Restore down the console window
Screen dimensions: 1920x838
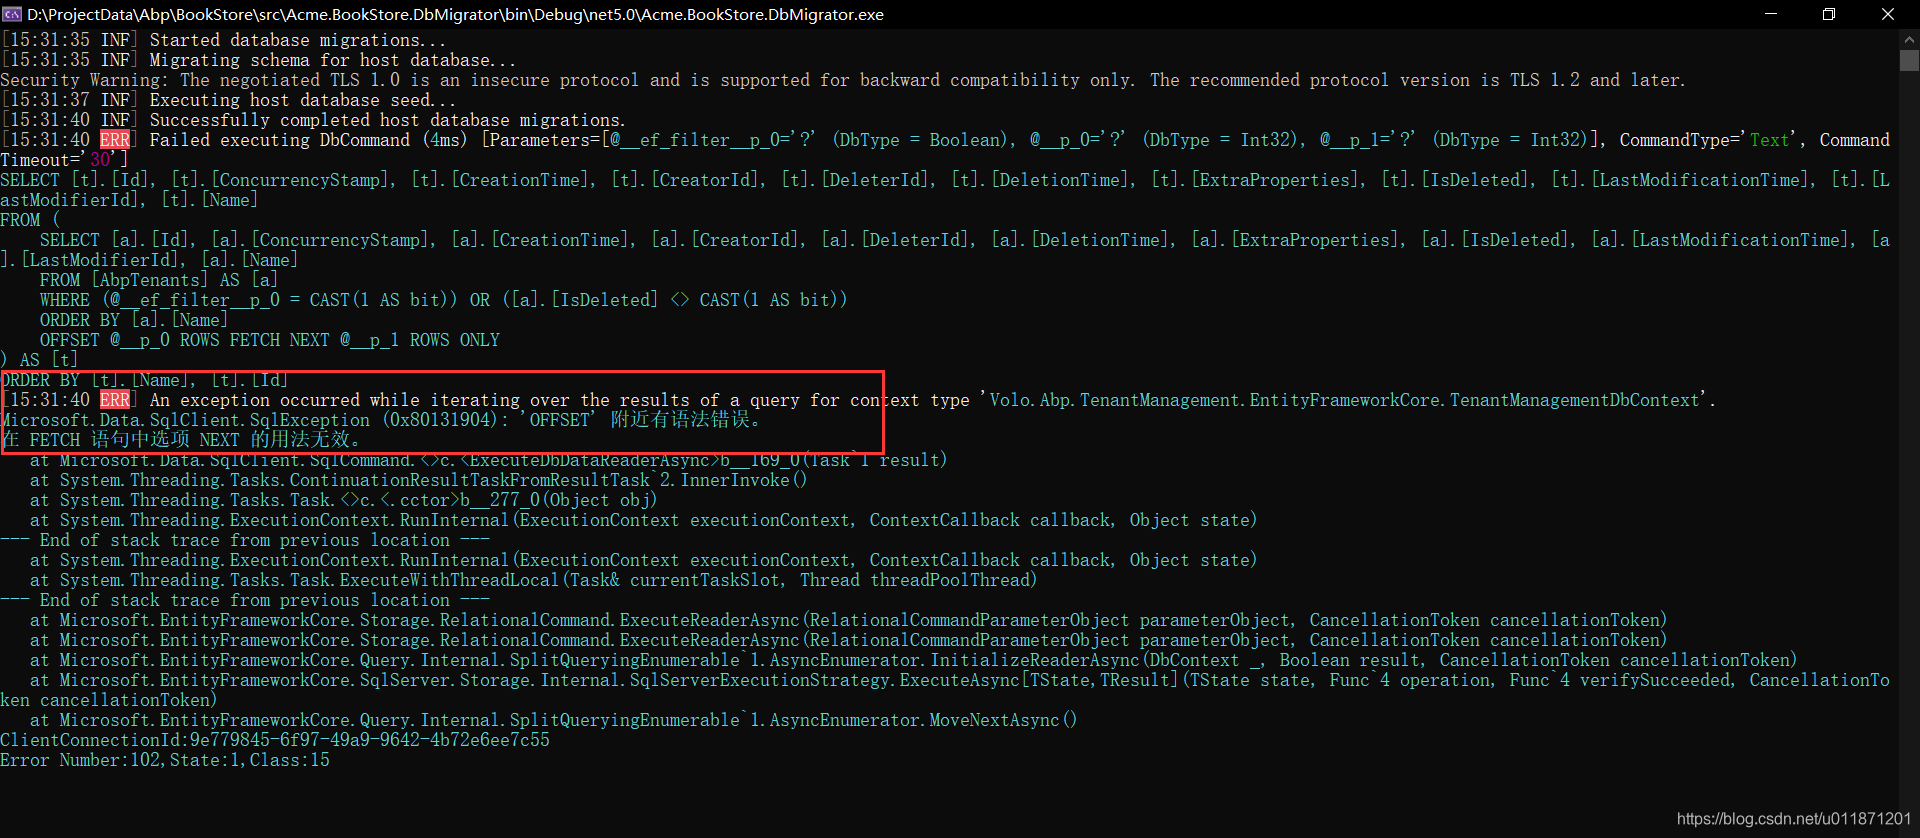pos(1829,14)
